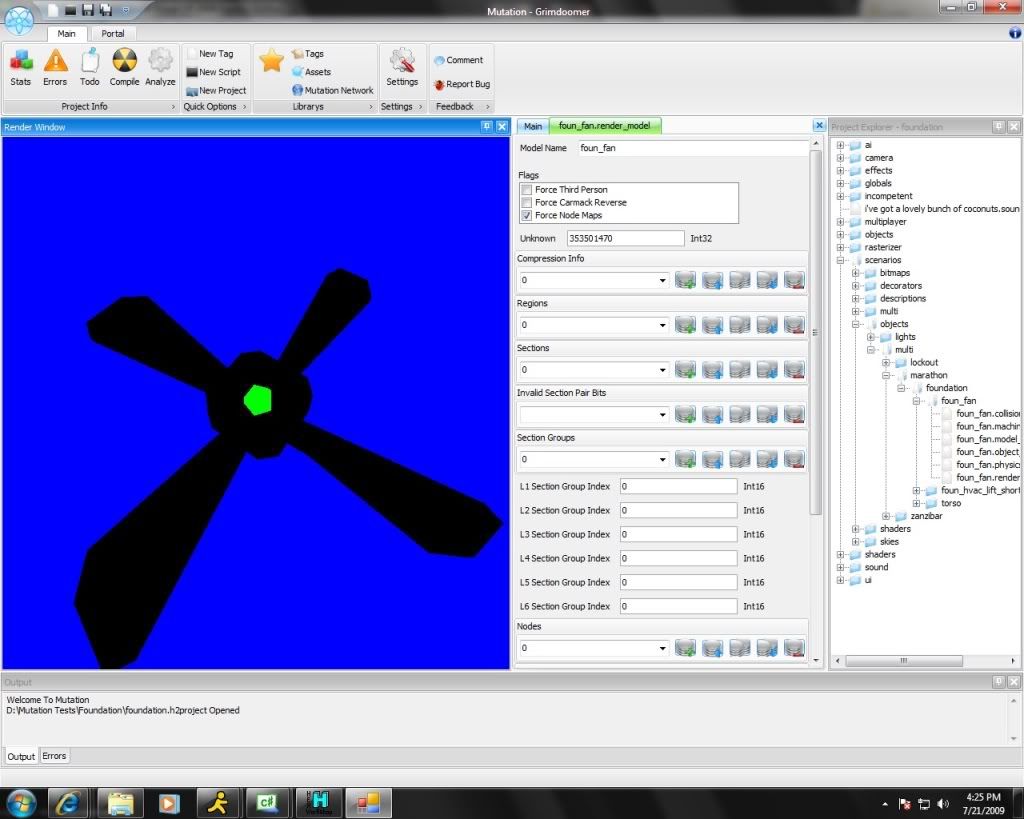
Task: Select the Main ribbon tab
Action: point(66,33)
